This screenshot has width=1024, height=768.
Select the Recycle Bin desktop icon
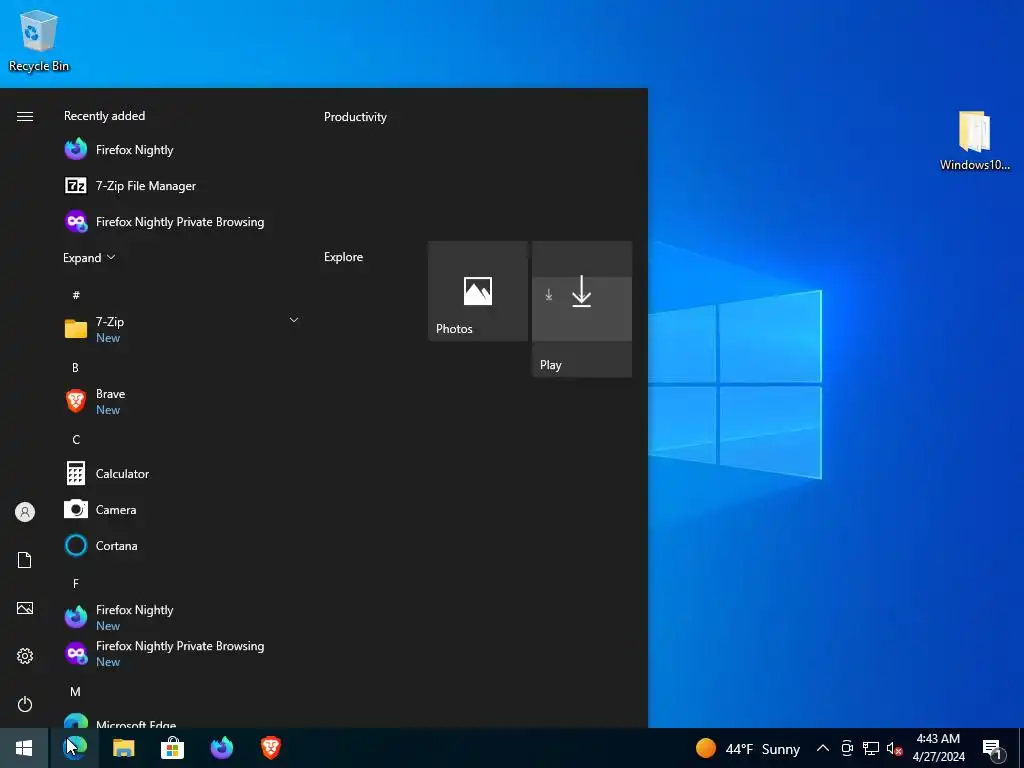coord(39,41)
